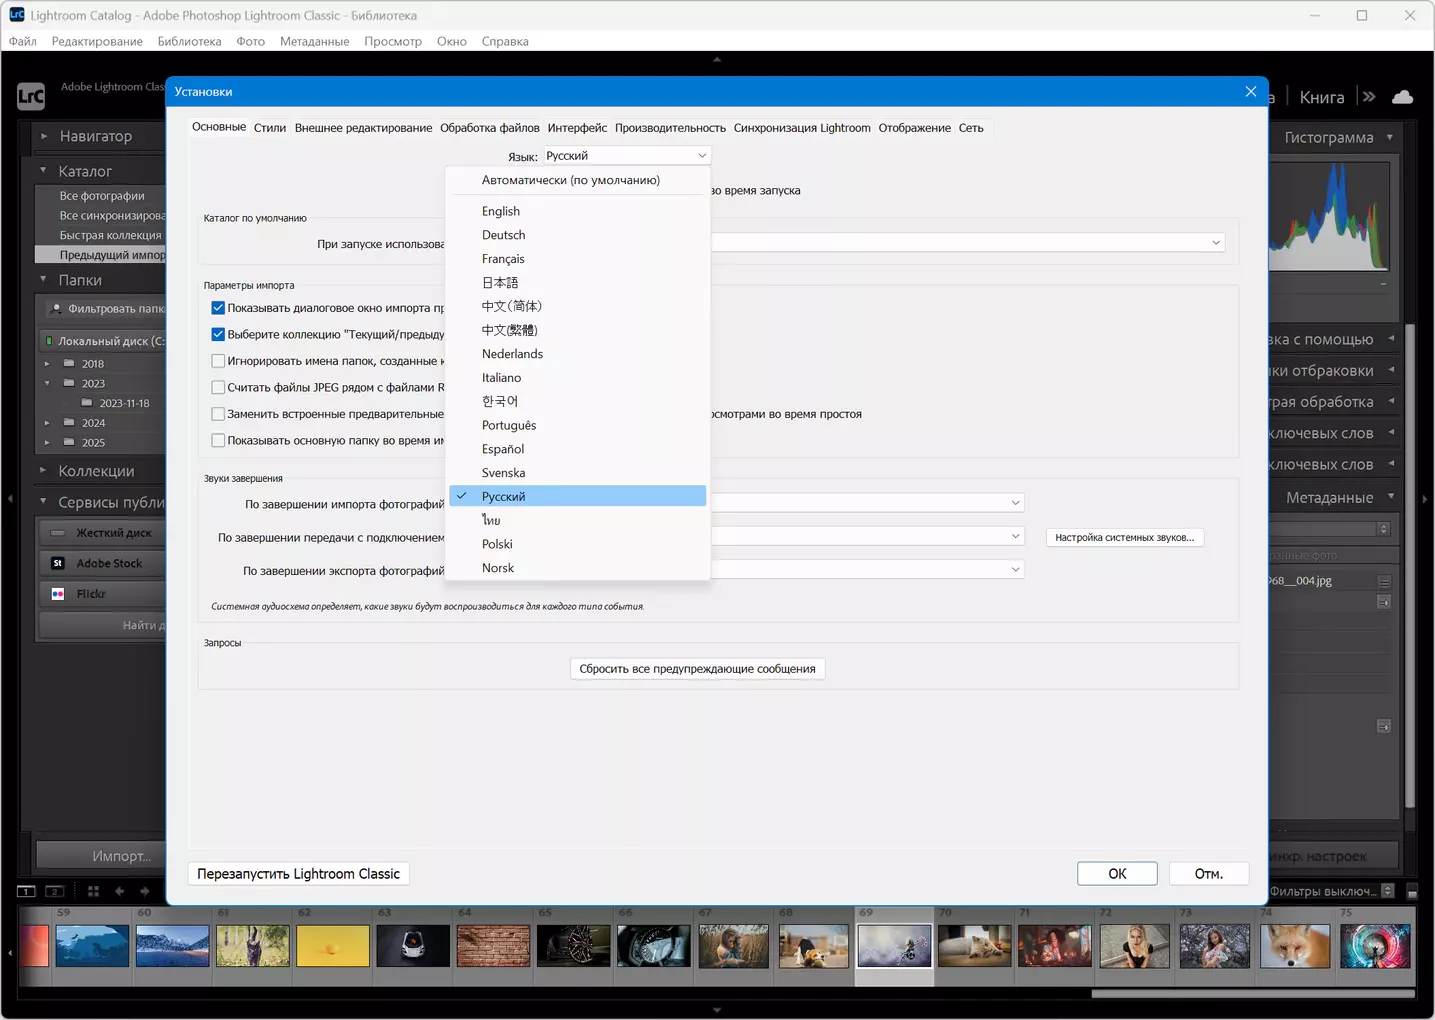Click the histogram graph display

click(1329, 217)
